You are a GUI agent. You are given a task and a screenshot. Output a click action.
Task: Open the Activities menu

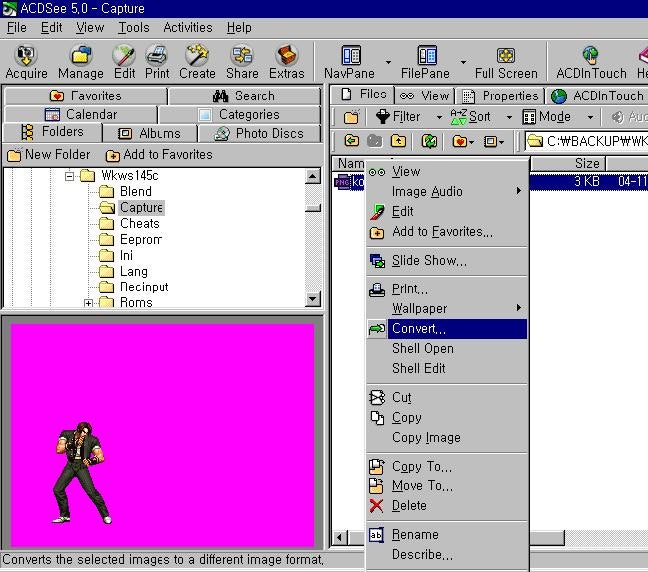[188, 28]
